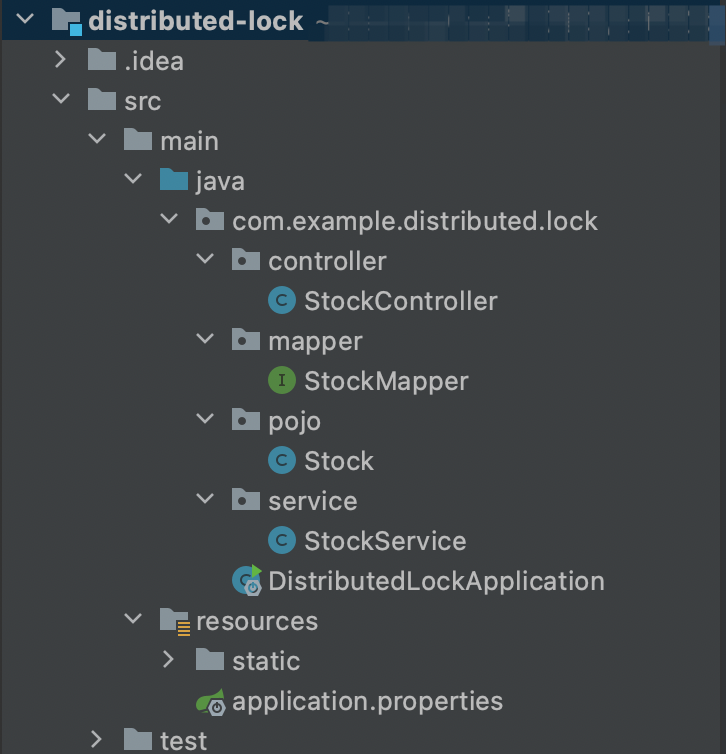The width and height of the screenshot is (726, 754).
Task: Expand the test folder
Action: pyautogui.click(x=97, y=740)
